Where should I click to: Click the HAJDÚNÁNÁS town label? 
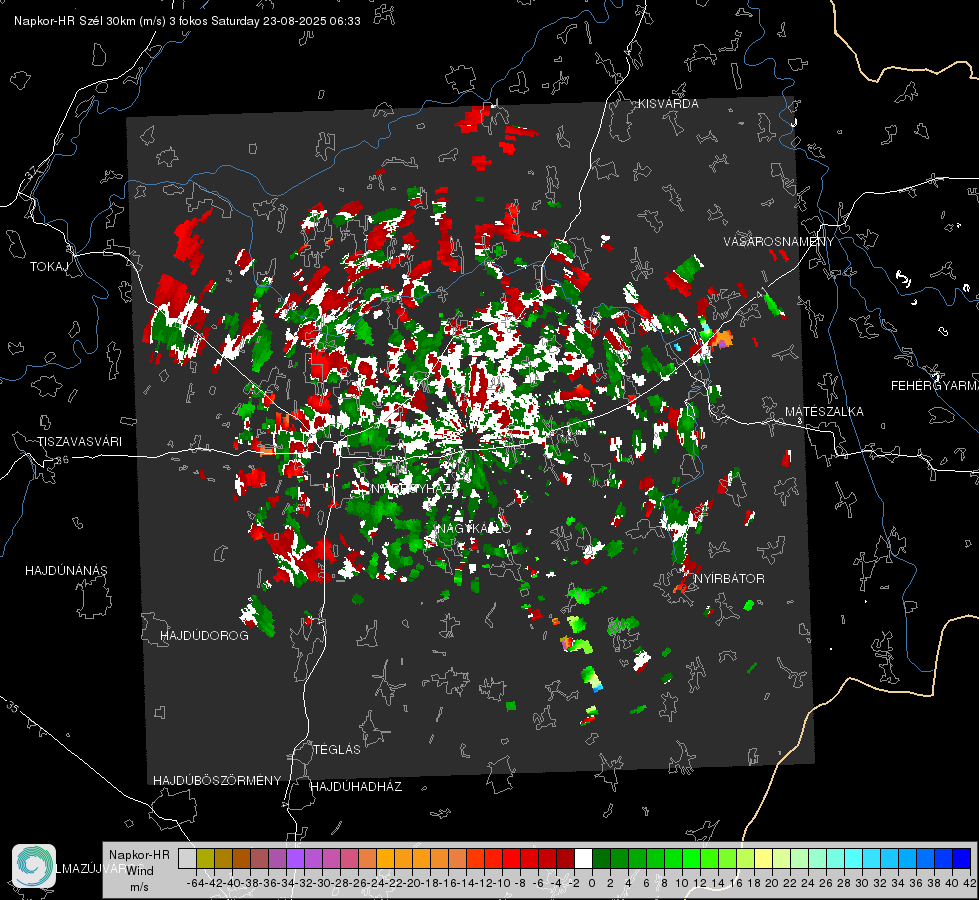pyautogui.click(x=66, y=570)
